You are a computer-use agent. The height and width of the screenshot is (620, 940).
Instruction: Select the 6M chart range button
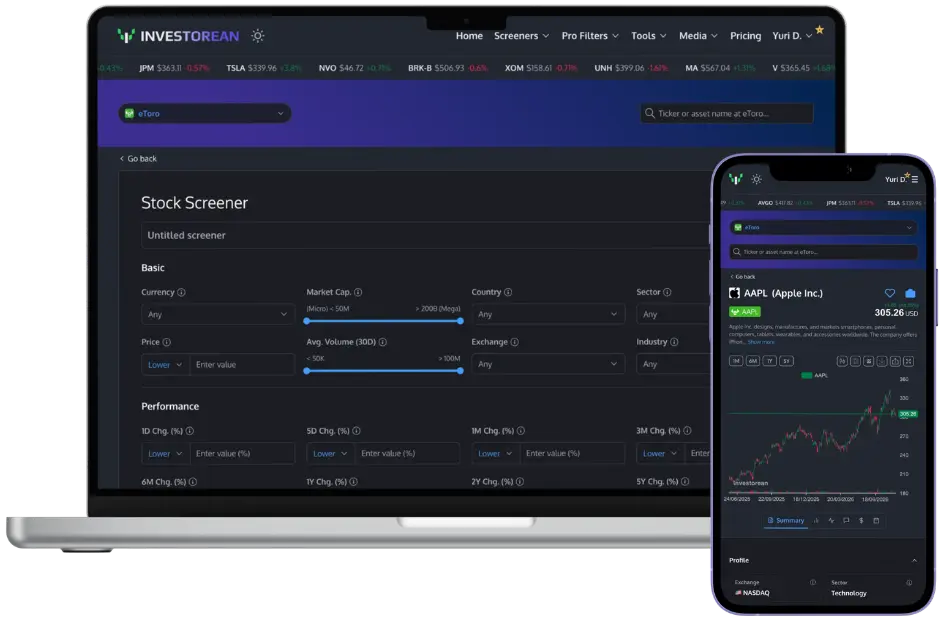(752, 361)
